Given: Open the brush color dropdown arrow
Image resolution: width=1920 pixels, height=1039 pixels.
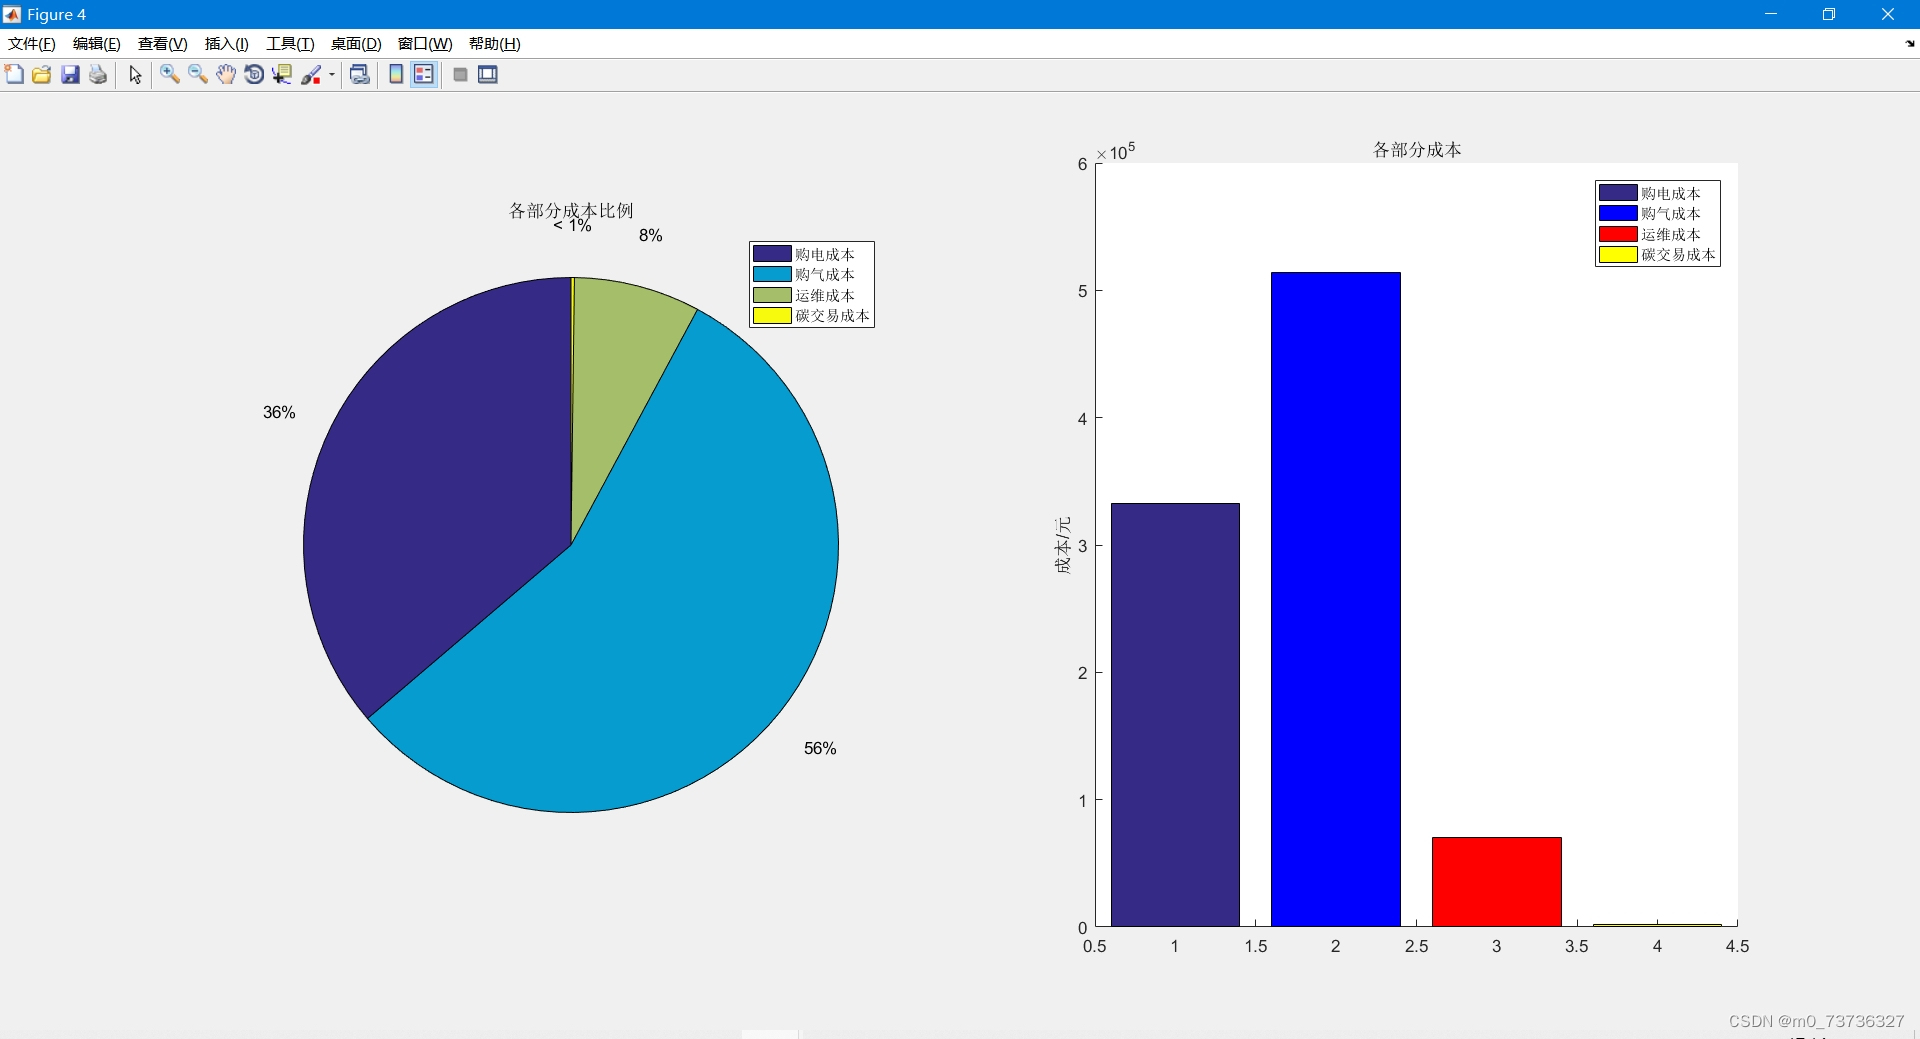Looking at the screenshot, I should pyautogui.click(x=332, y=75).
